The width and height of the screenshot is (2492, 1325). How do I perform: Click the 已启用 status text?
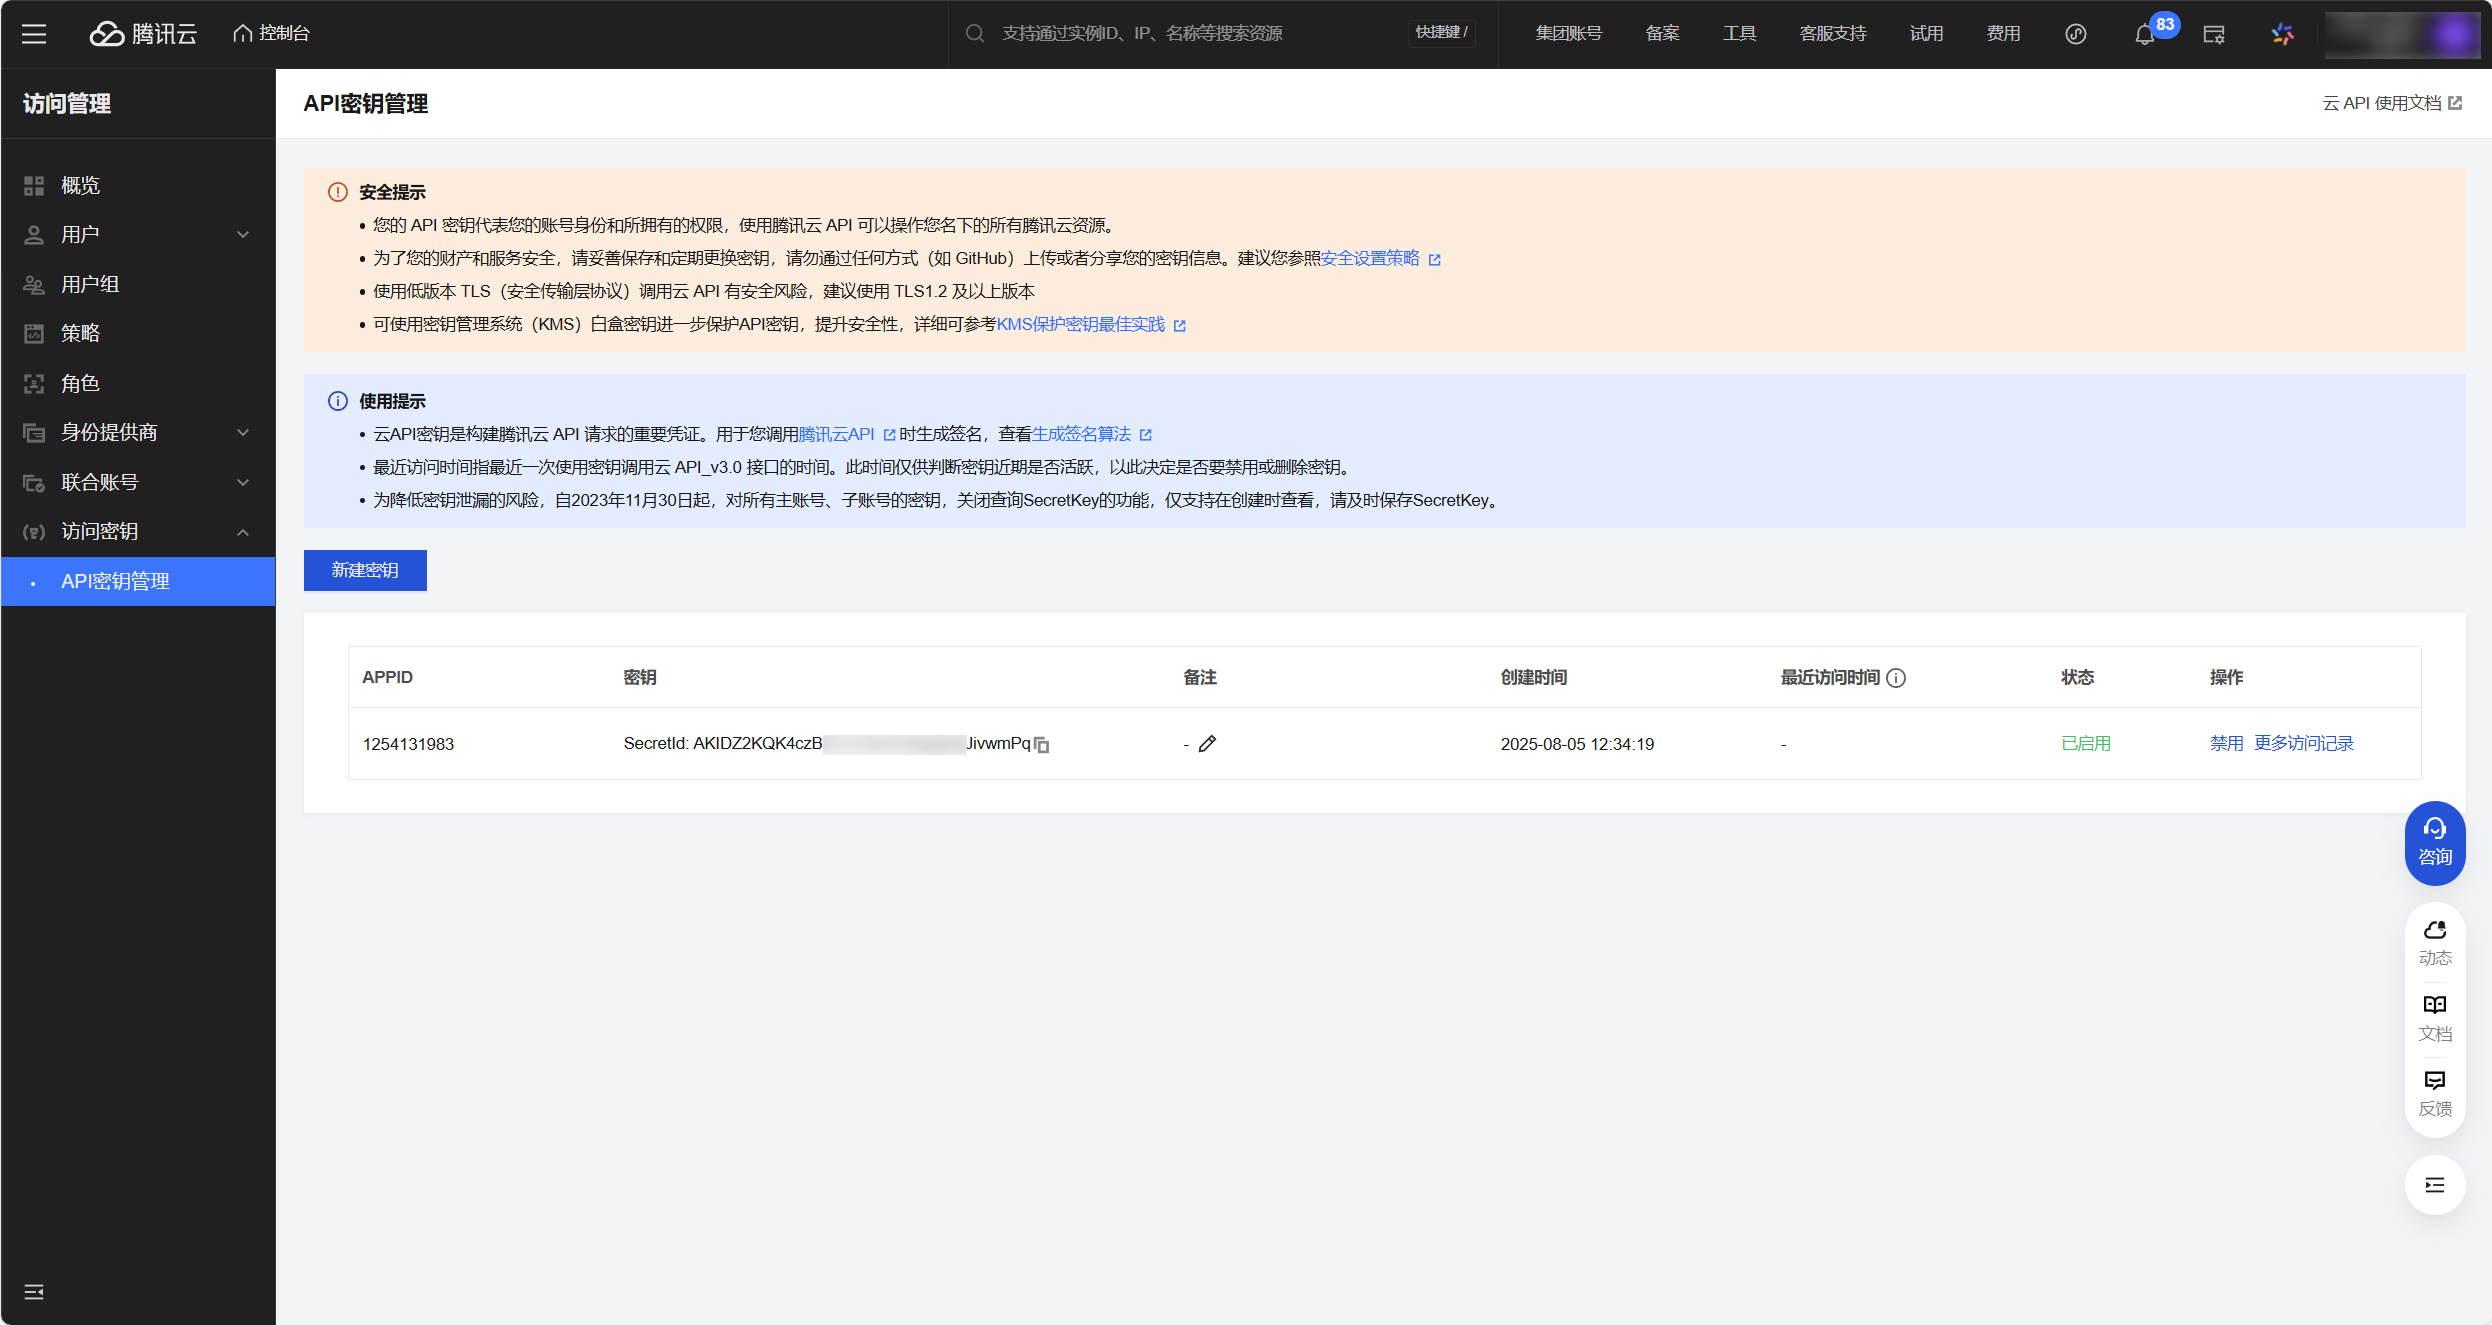tap(2086, 744)
